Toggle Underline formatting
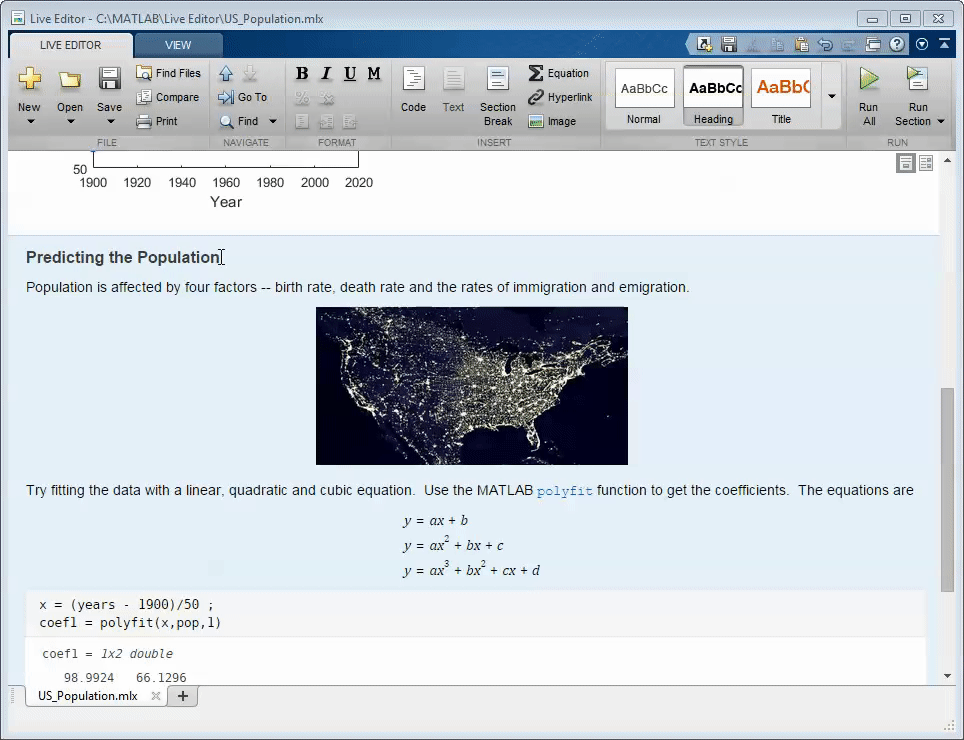The height and width of the screenshot is (740, 964). [350, 74]
